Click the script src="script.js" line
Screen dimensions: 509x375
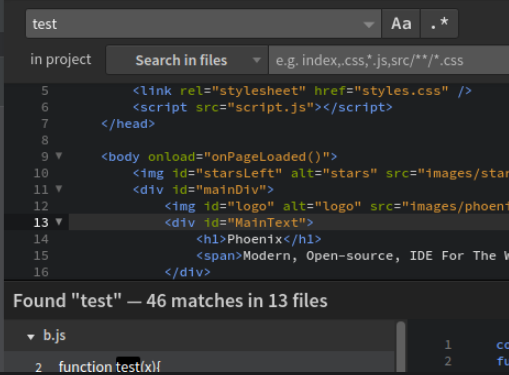[263, 107]
